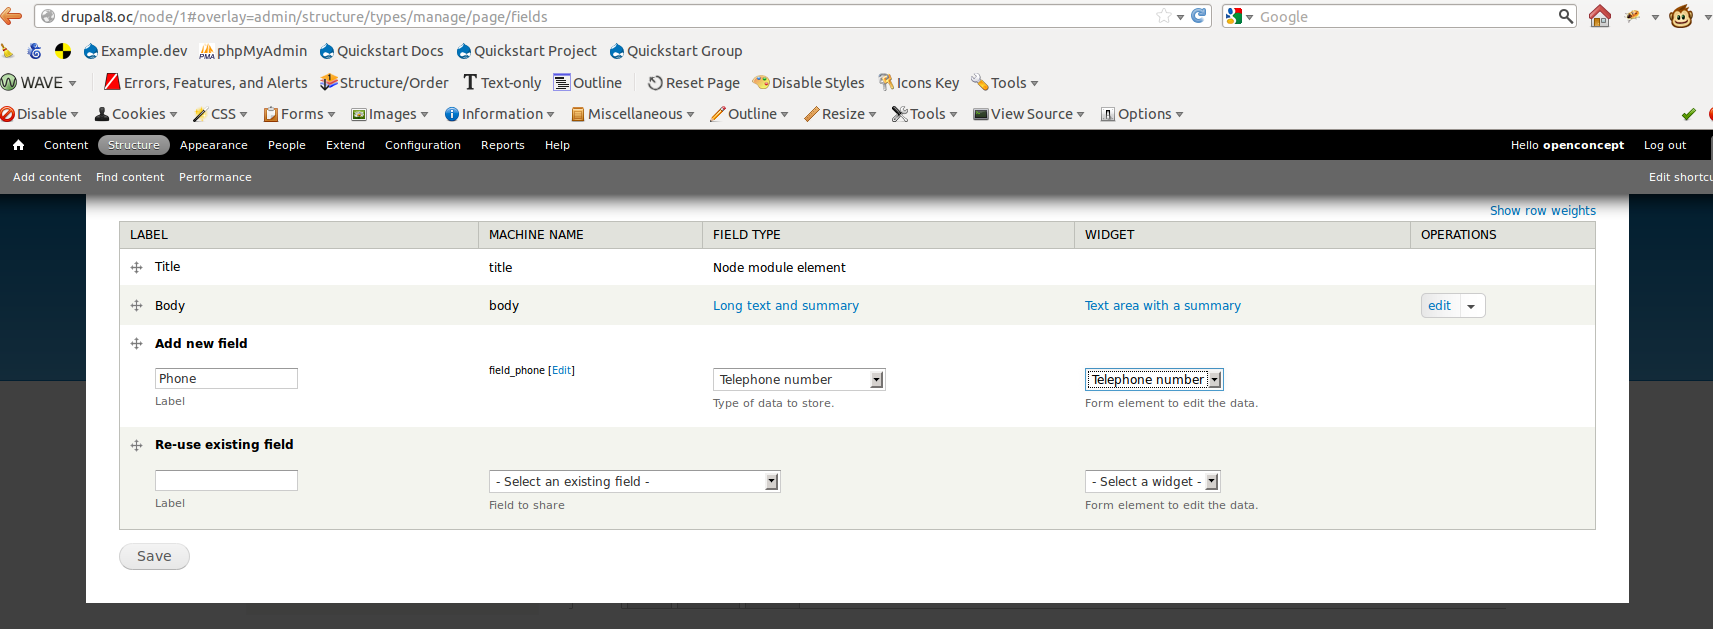The width and height of the screenshot is (1713, 629).
Task: Bookmark this page with the star icon
Action: point(1164,16)
